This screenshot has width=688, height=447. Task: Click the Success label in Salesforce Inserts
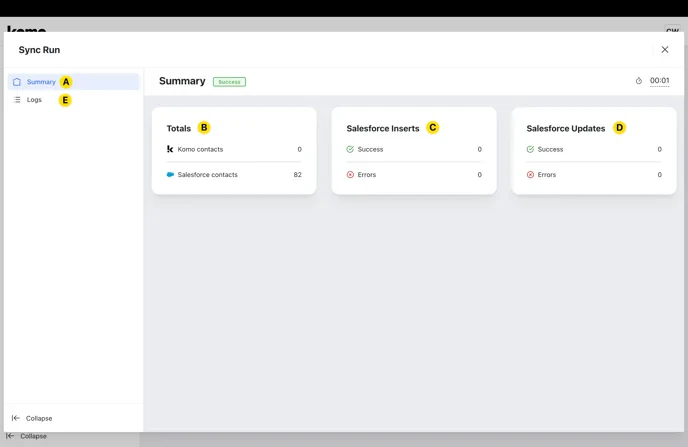coord(370,149)
